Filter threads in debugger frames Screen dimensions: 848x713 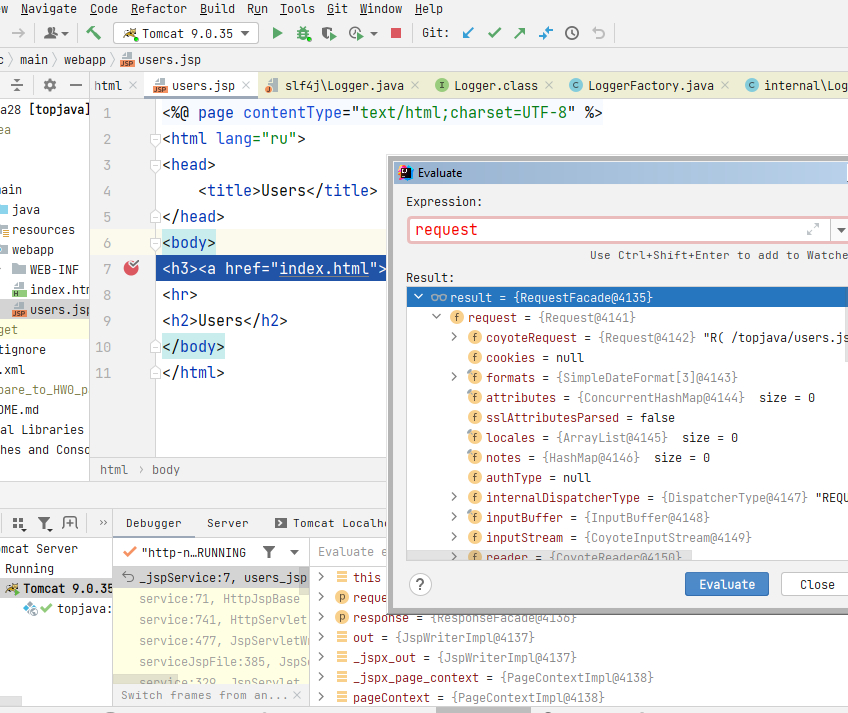click(x=269, y=552)
